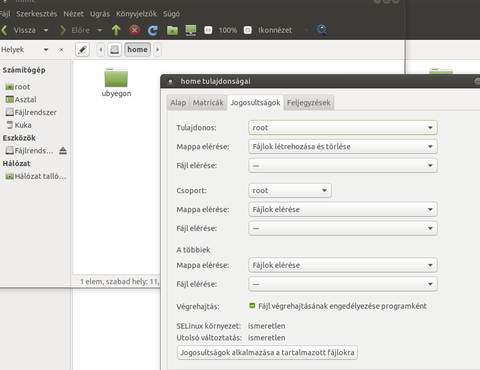Go back with the Vissza arrow icon
Screen dimensions: 480x370
click(4, 30)
